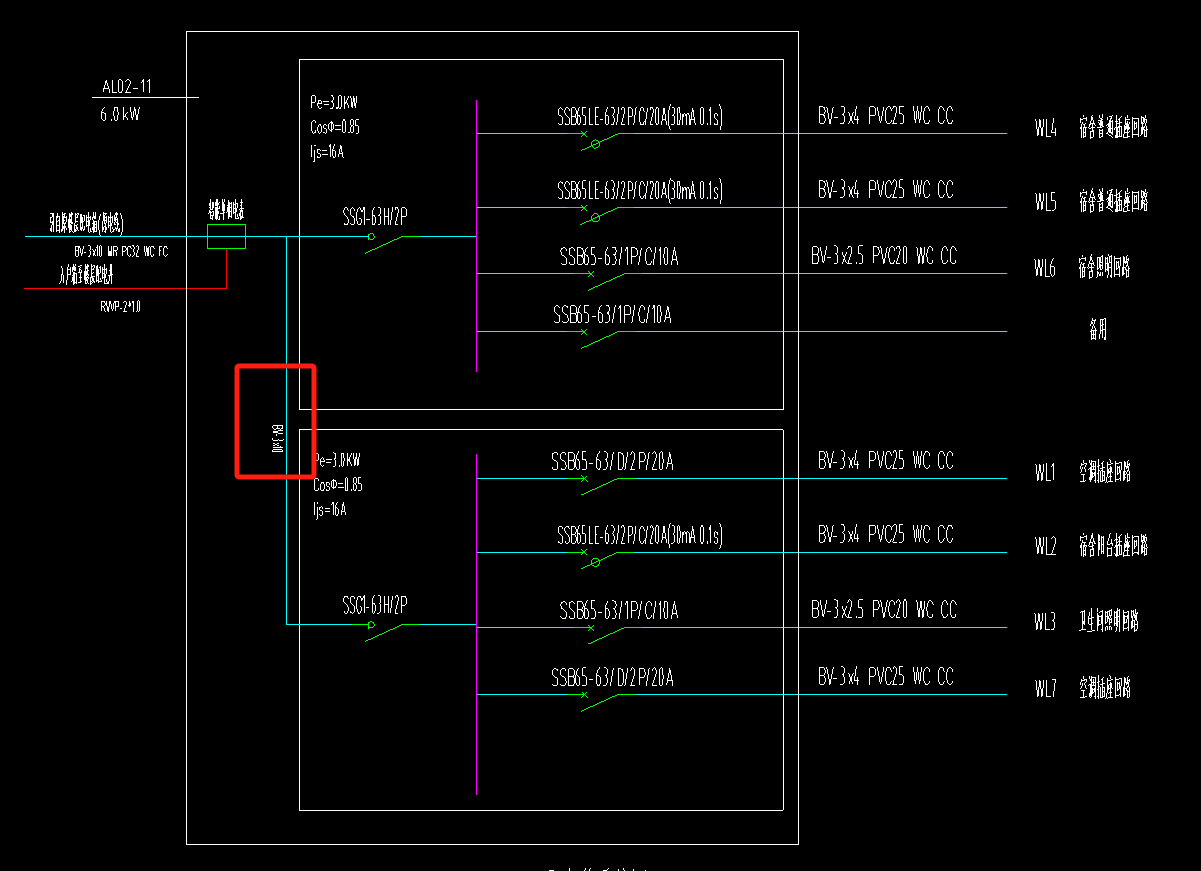Select the BV-3x4 PVC25 cable text on WL5
This screenshot has height=871, width=1201.
pos(886,189)
